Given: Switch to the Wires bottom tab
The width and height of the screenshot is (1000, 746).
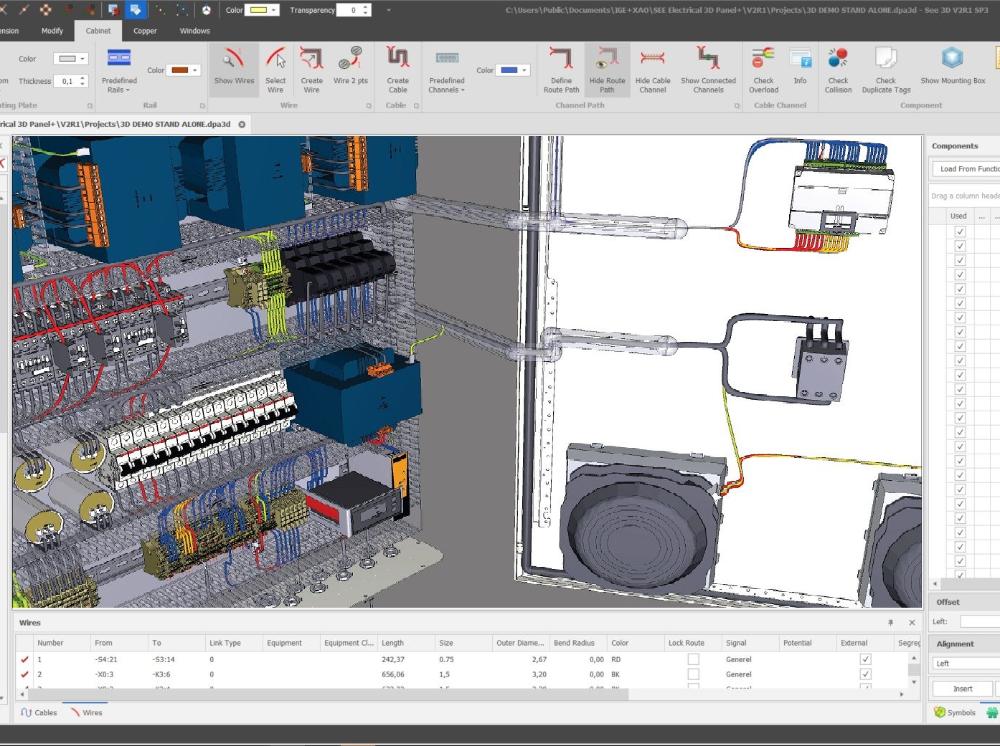Looking at the screenshot, I should coord(86,712).
